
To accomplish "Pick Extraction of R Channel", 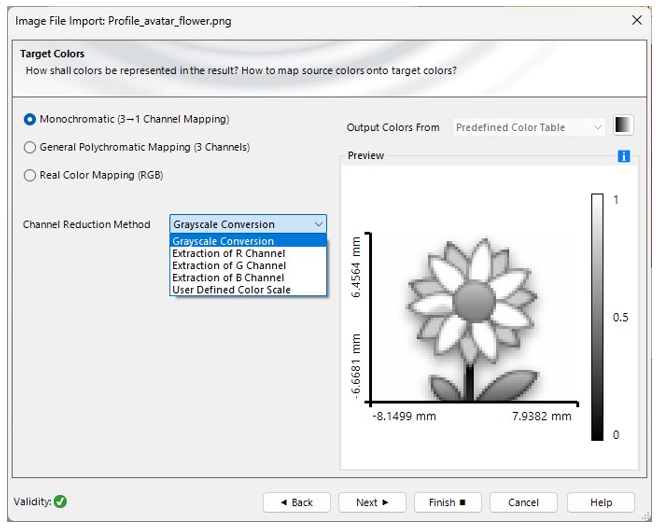I will (248, 254).
